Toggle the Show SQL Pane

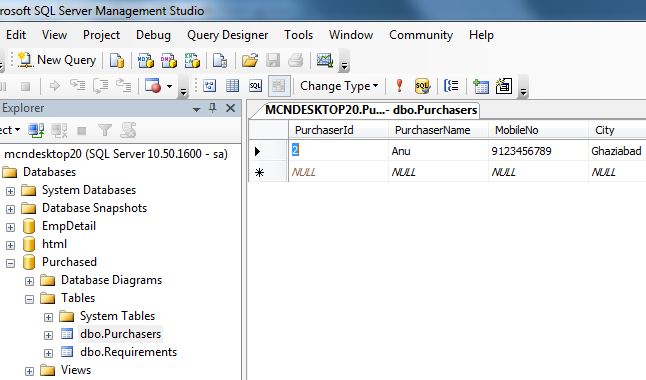click(255, 86)
